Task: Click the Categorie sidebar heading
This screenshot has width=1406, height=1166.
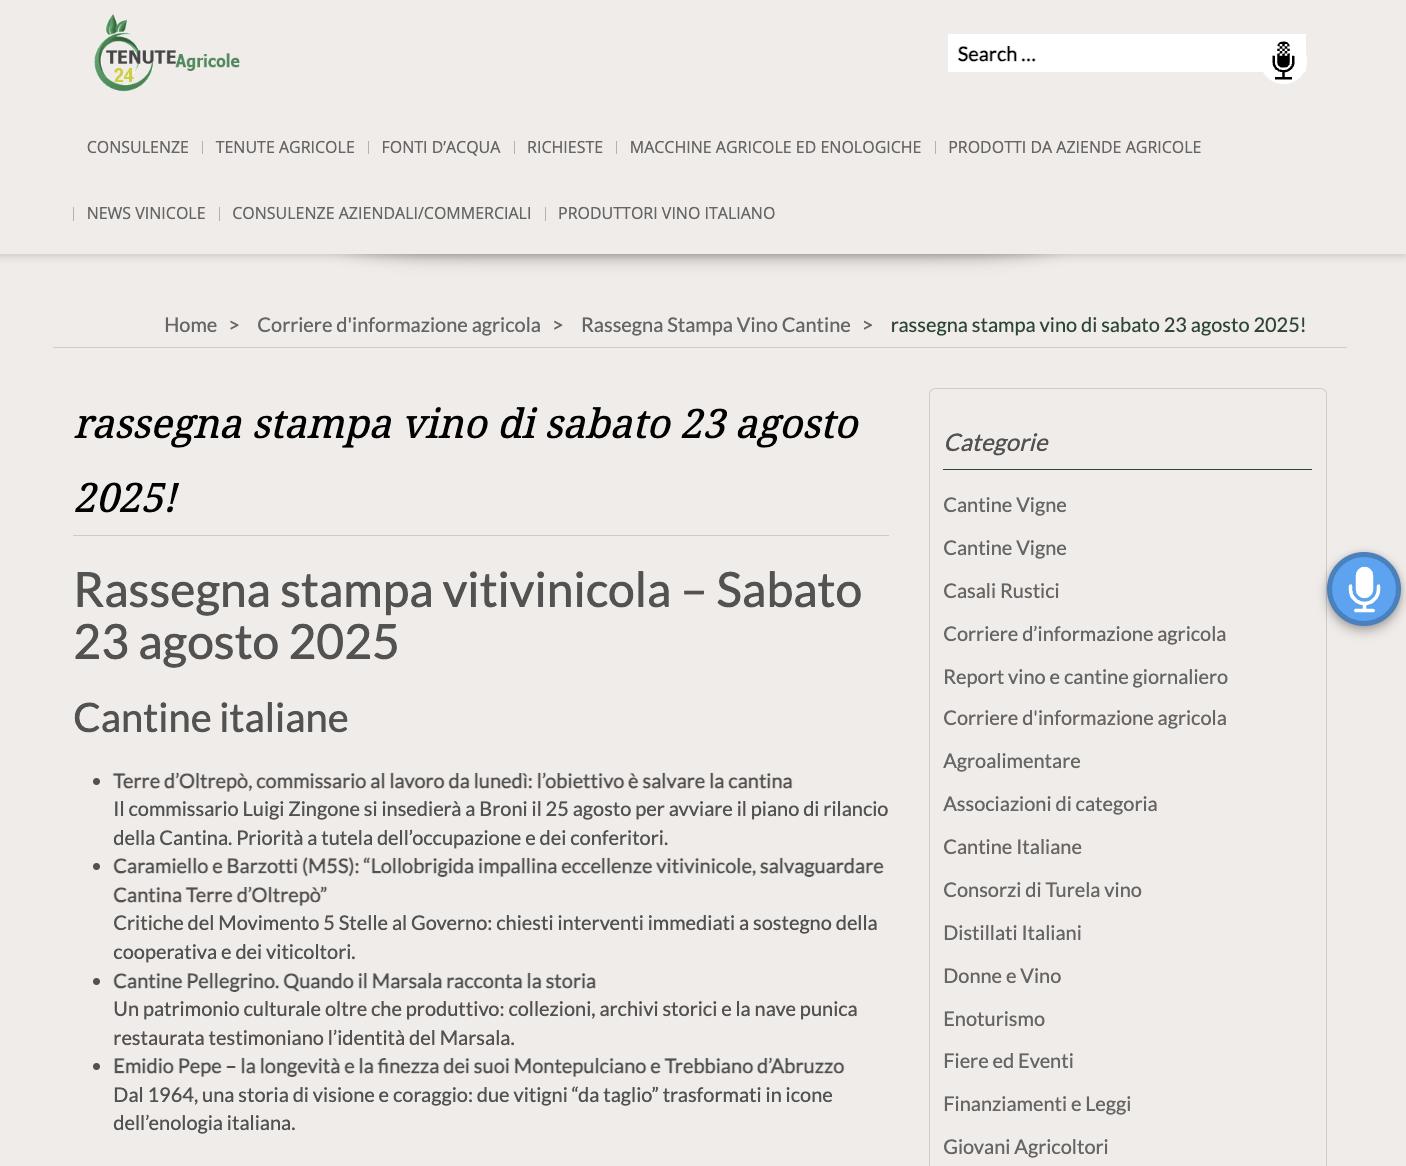Action: point(995,442)
